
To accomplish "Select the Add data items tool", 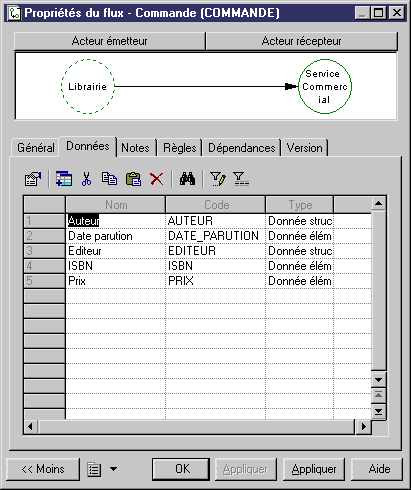I will (64, 179).
